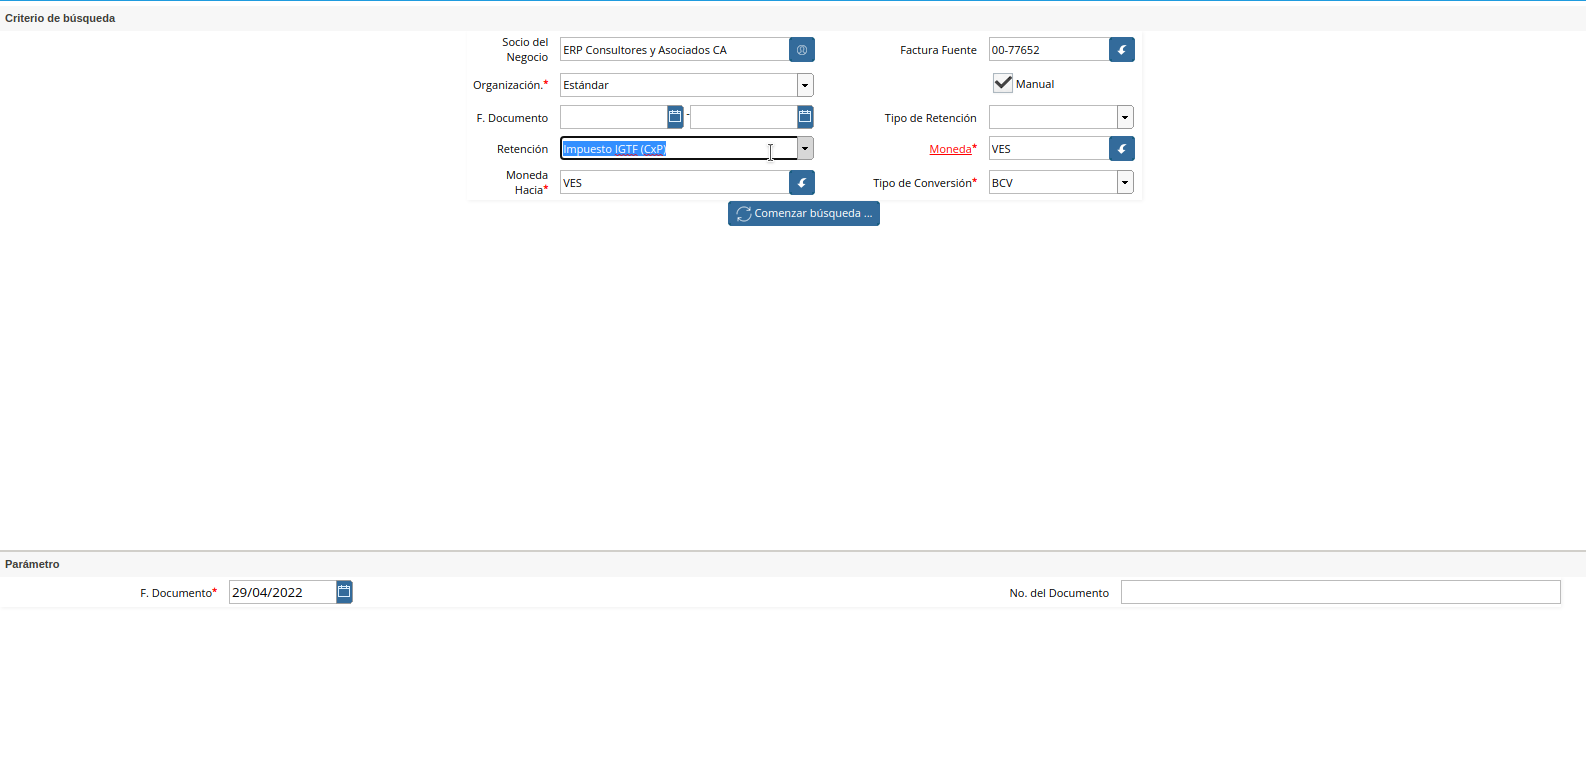Open the Socio del Negocio lookup icon
Screen dimensions: 1586x765
tap(802, 50)
